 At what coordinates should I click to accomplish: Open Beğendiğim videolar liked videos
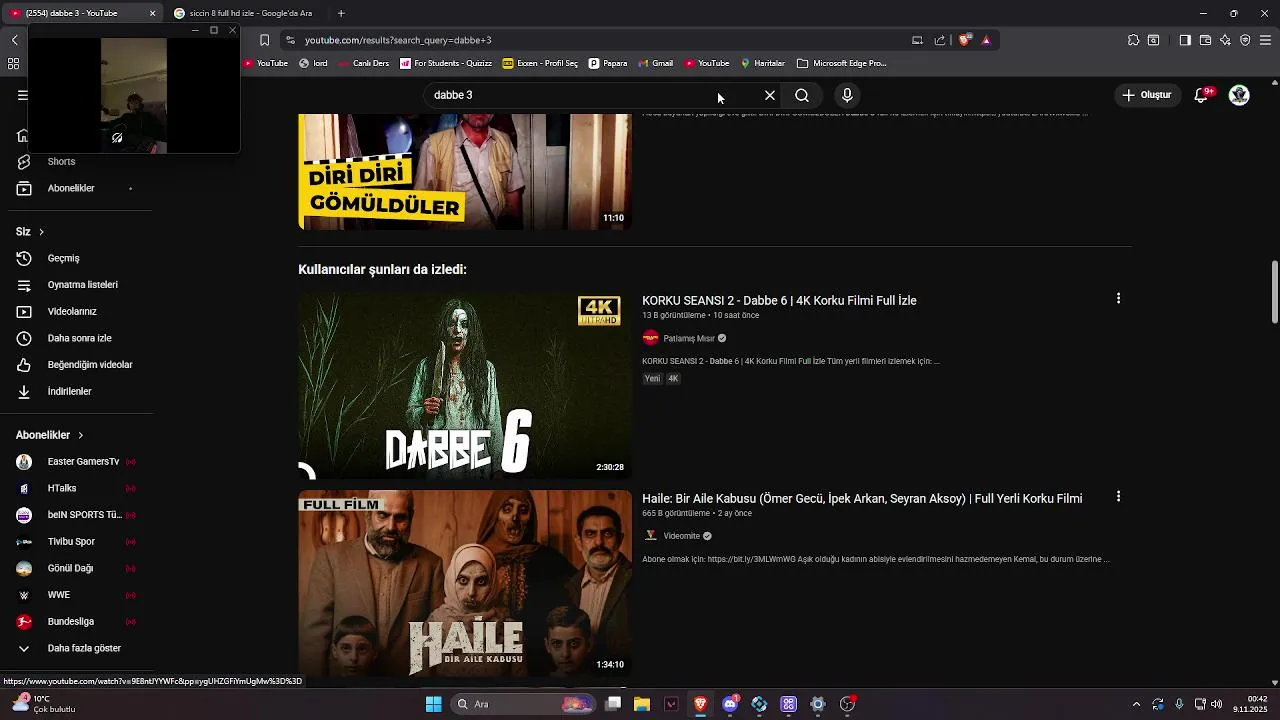(90, 365)
